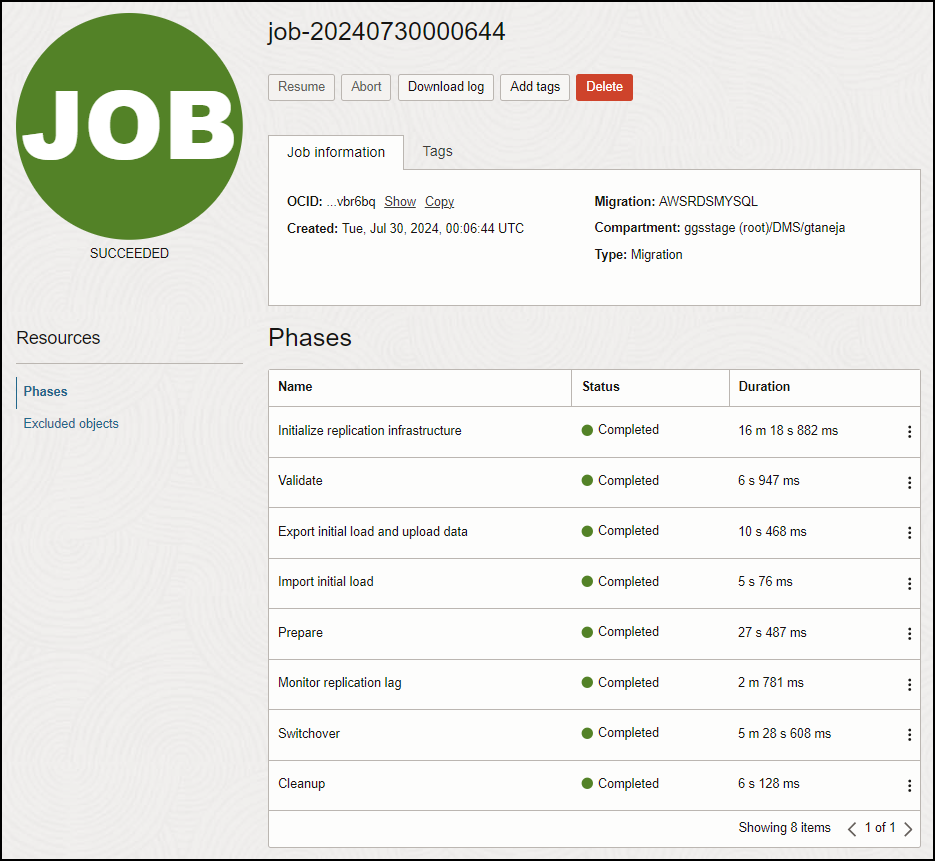Open the actions menu for Monitor replication lag
This screenshot has width=936, height=861.
point(909,684)
